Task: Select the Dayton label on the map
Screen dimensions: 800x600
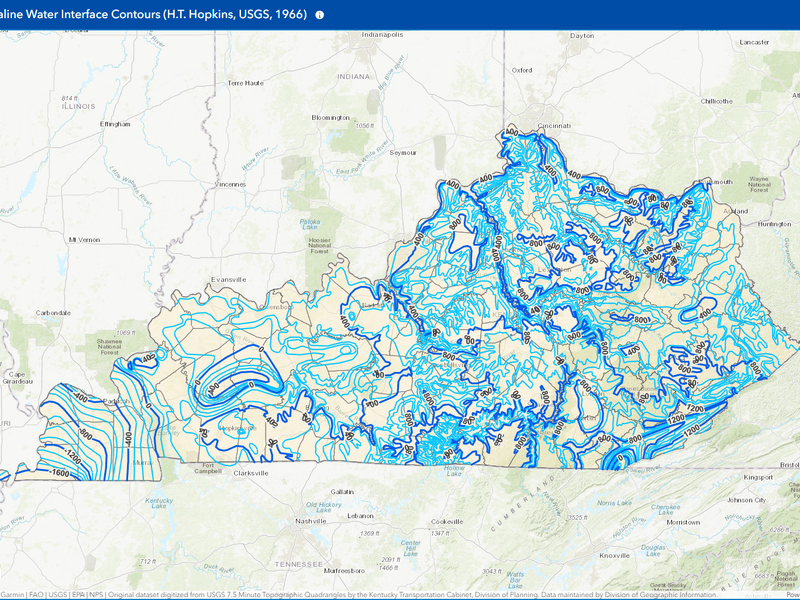Action: click(x=582, y=36)
